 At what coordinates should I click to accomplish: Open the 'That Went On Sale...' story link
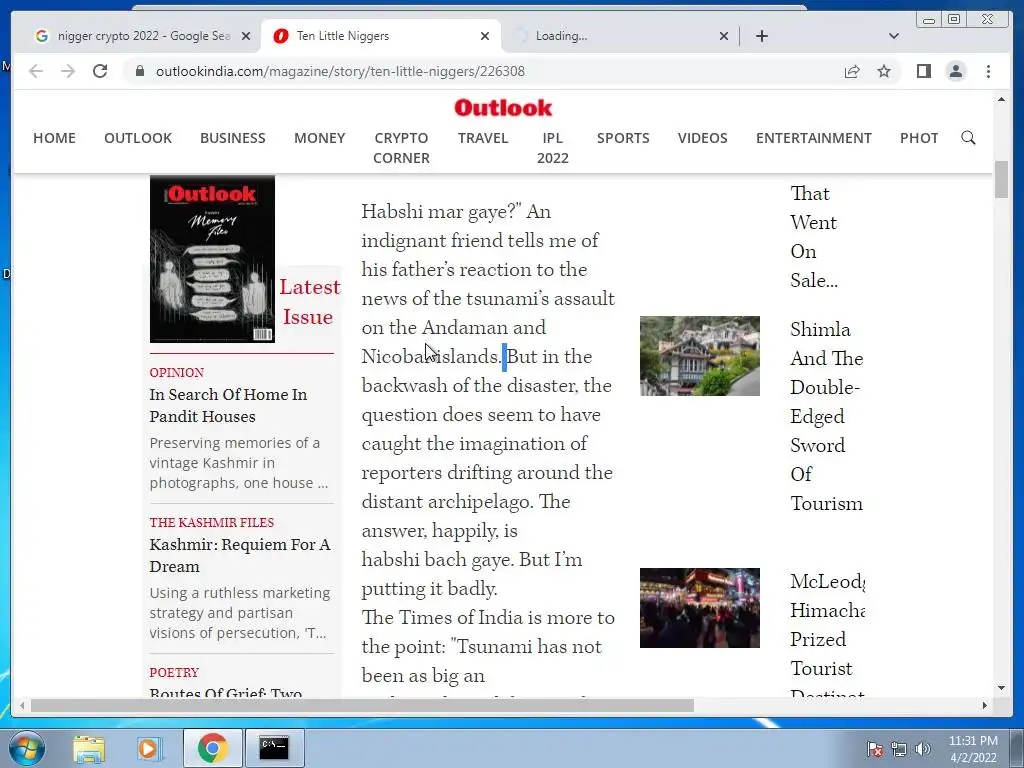click(x=814, y=237)
